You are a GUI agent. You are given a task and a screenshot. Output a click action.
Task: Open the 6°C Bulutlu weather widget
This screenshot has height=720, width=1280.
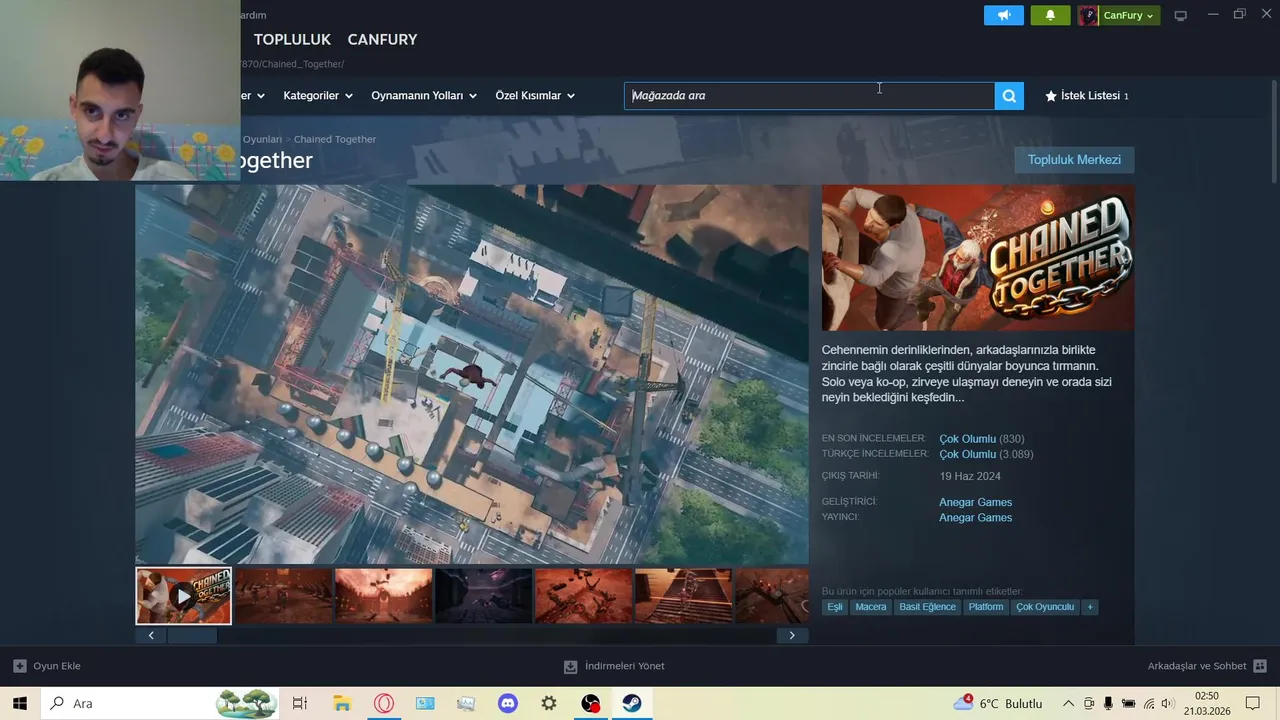(998, 703)
